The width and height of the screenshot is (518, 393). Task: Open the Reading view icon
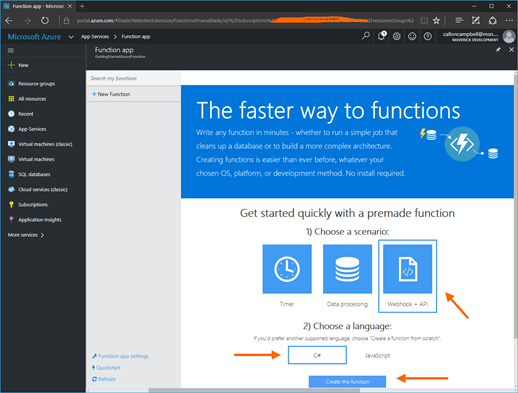424,21
